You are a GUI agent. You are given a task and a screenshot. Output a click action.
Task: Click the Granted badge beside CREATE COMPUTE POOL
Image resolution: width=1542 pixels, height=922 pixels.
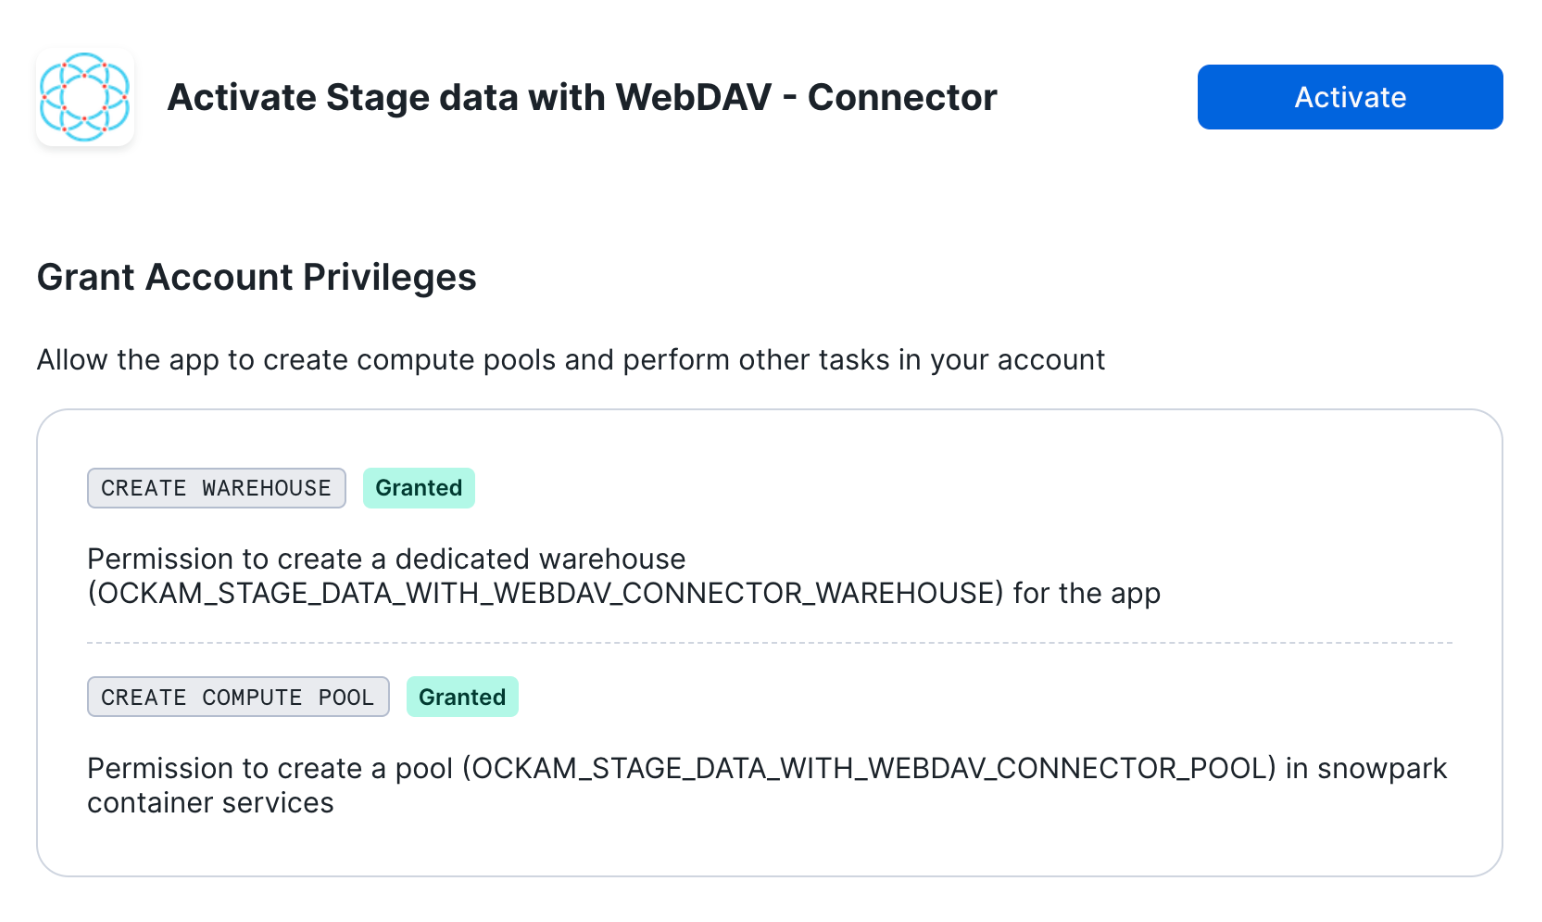click(462, 697)
